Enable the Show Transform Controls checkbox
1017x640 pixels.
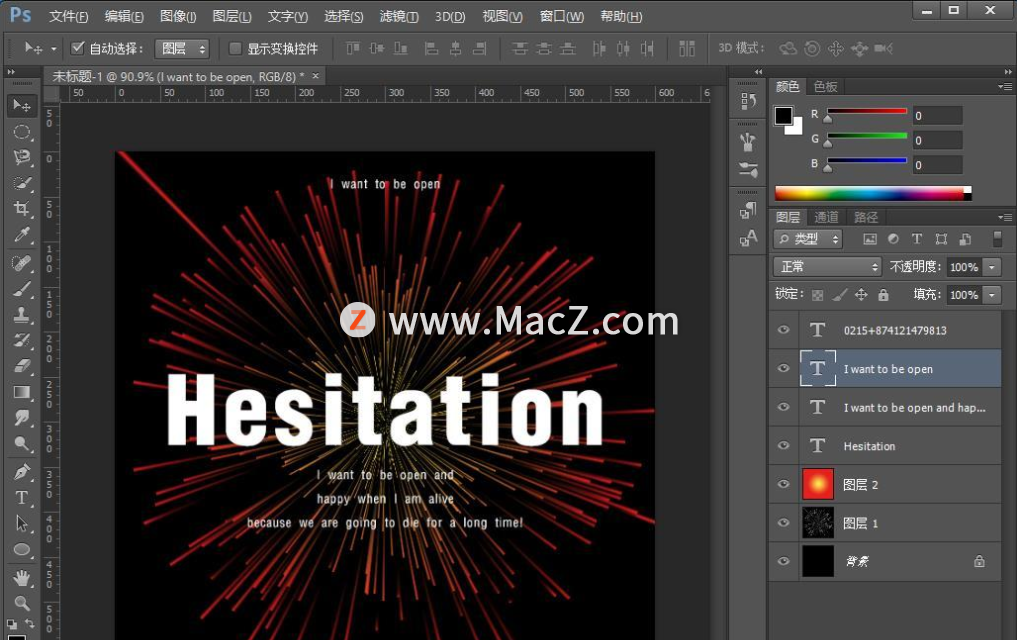pyautogui.click(x=235, y=49)
